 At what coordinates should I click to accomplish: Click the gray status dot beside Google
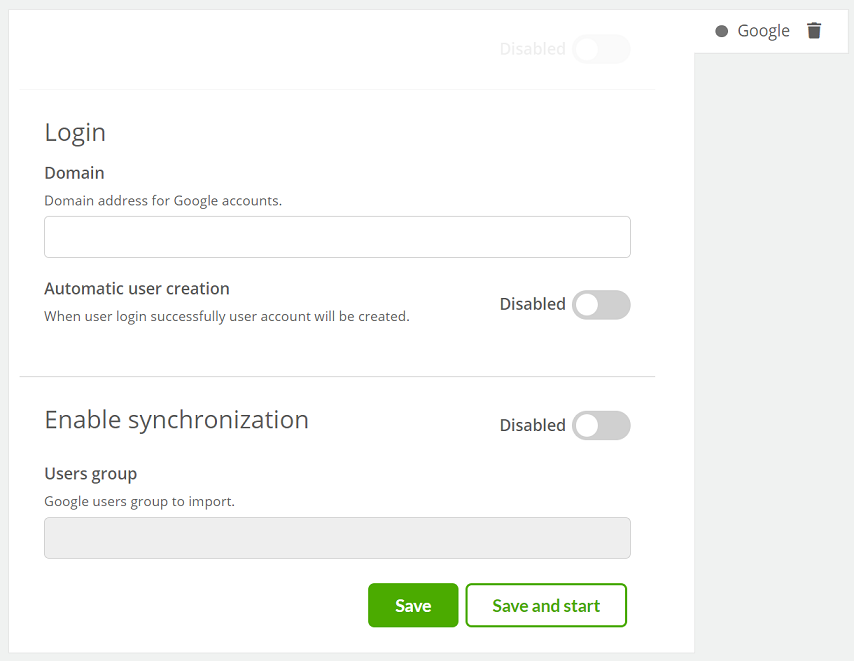pyautogui.click(x=722, y=31)
